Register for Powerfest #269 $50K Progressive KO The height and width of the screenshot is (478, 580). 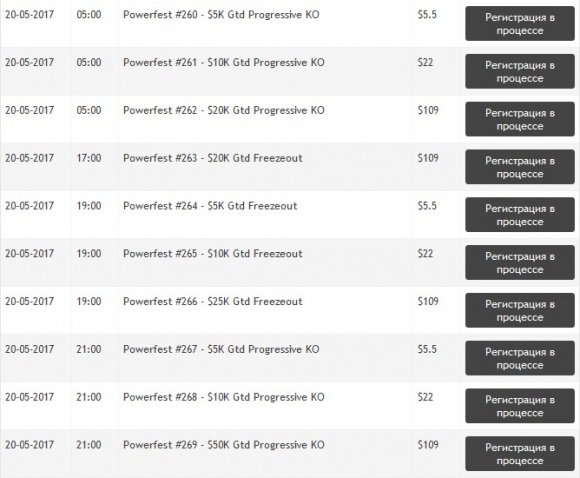[x=520, y=454]
